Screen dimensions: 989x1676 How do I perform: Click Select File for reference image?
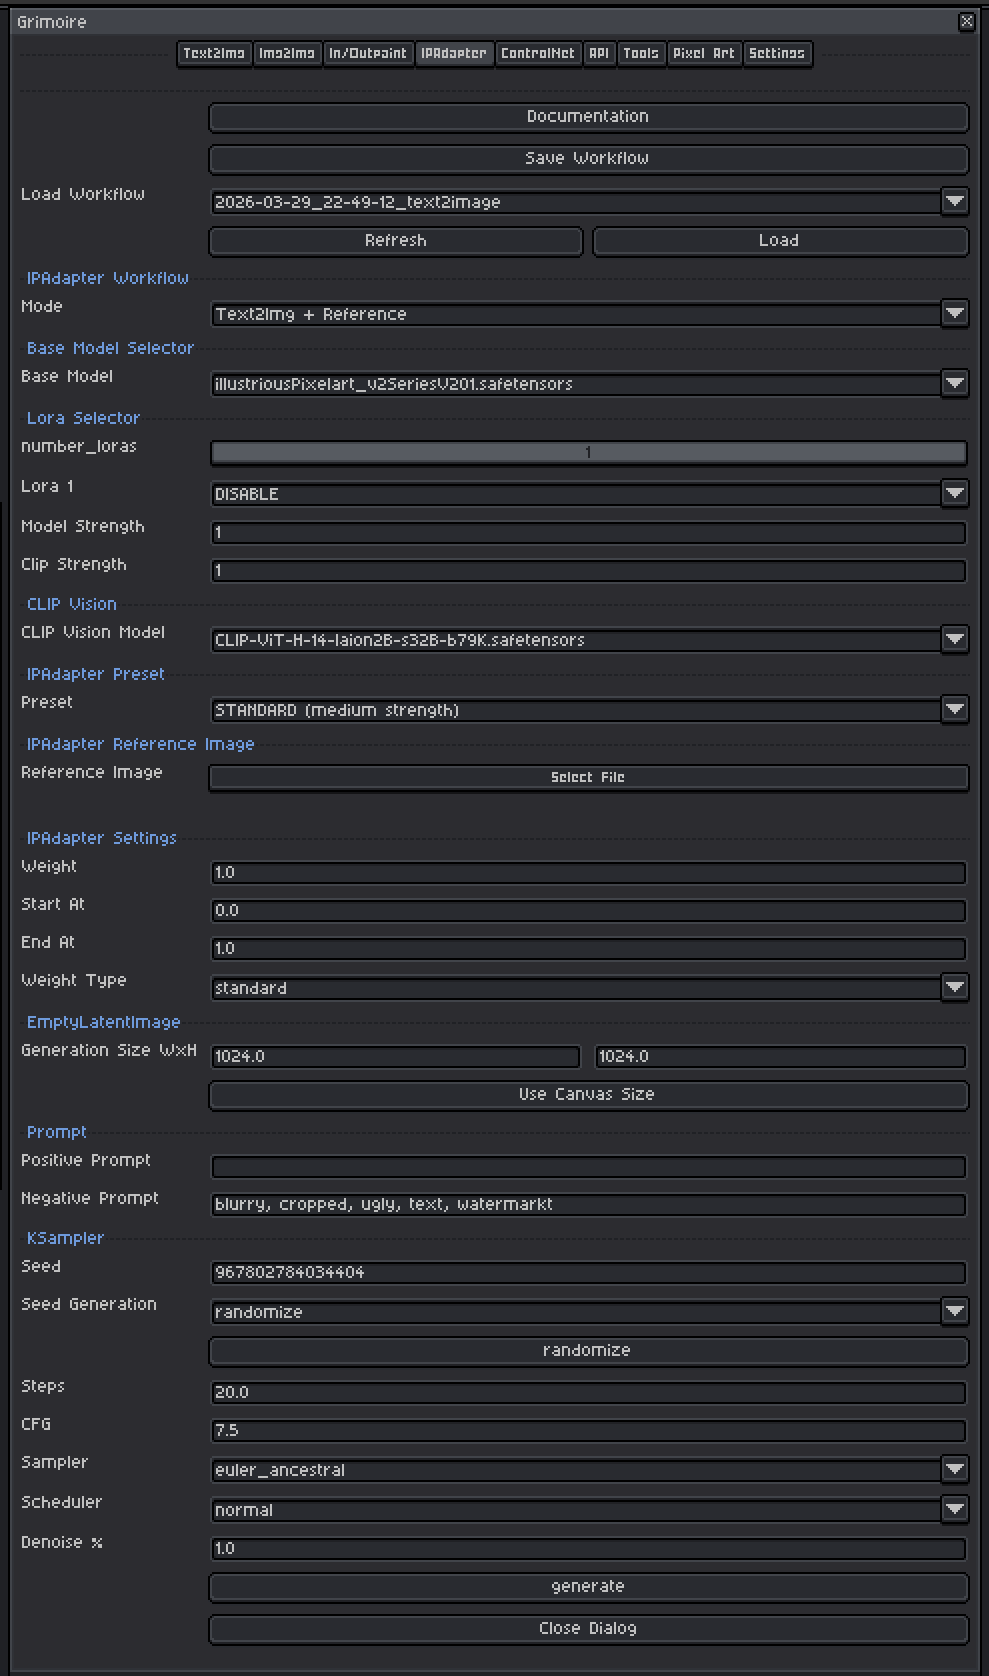[x=588, y=778]
